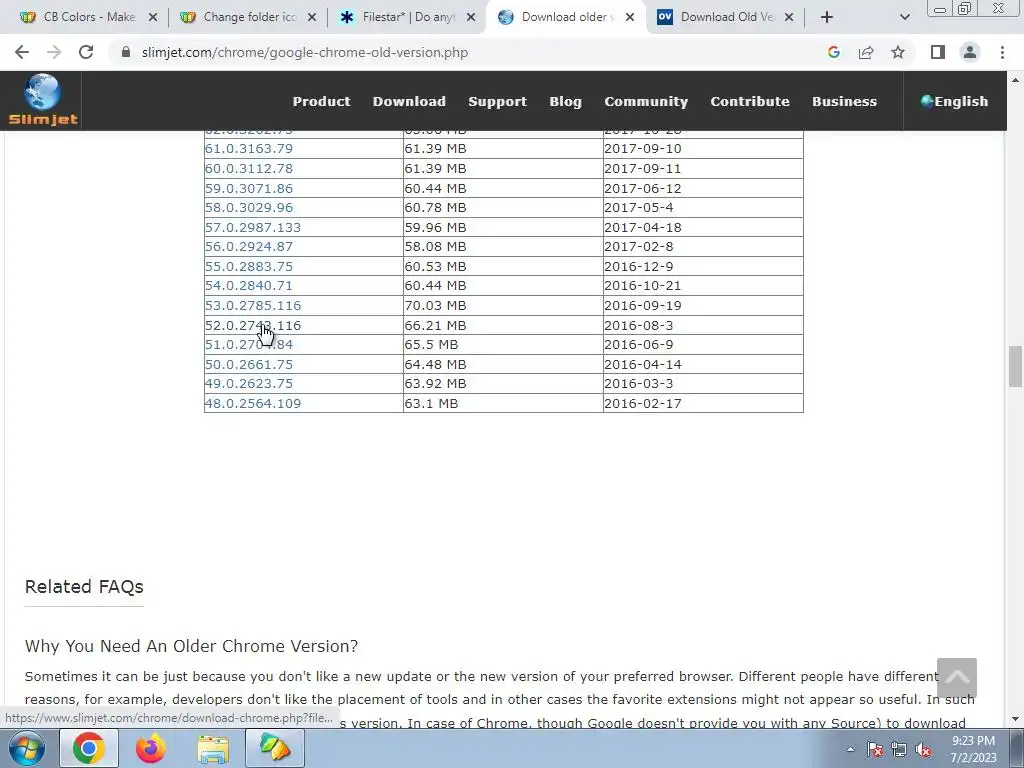Download Chrome version 48.0.2564.109
The image size is (1024, 768).
[x=253, y=403]
